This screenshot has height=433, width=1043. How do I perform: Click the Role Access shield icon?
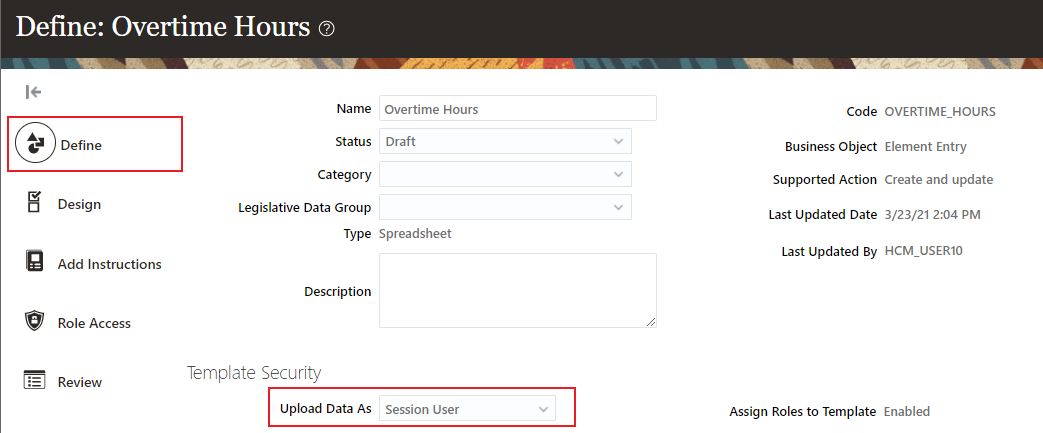click(x=35, y=322)
